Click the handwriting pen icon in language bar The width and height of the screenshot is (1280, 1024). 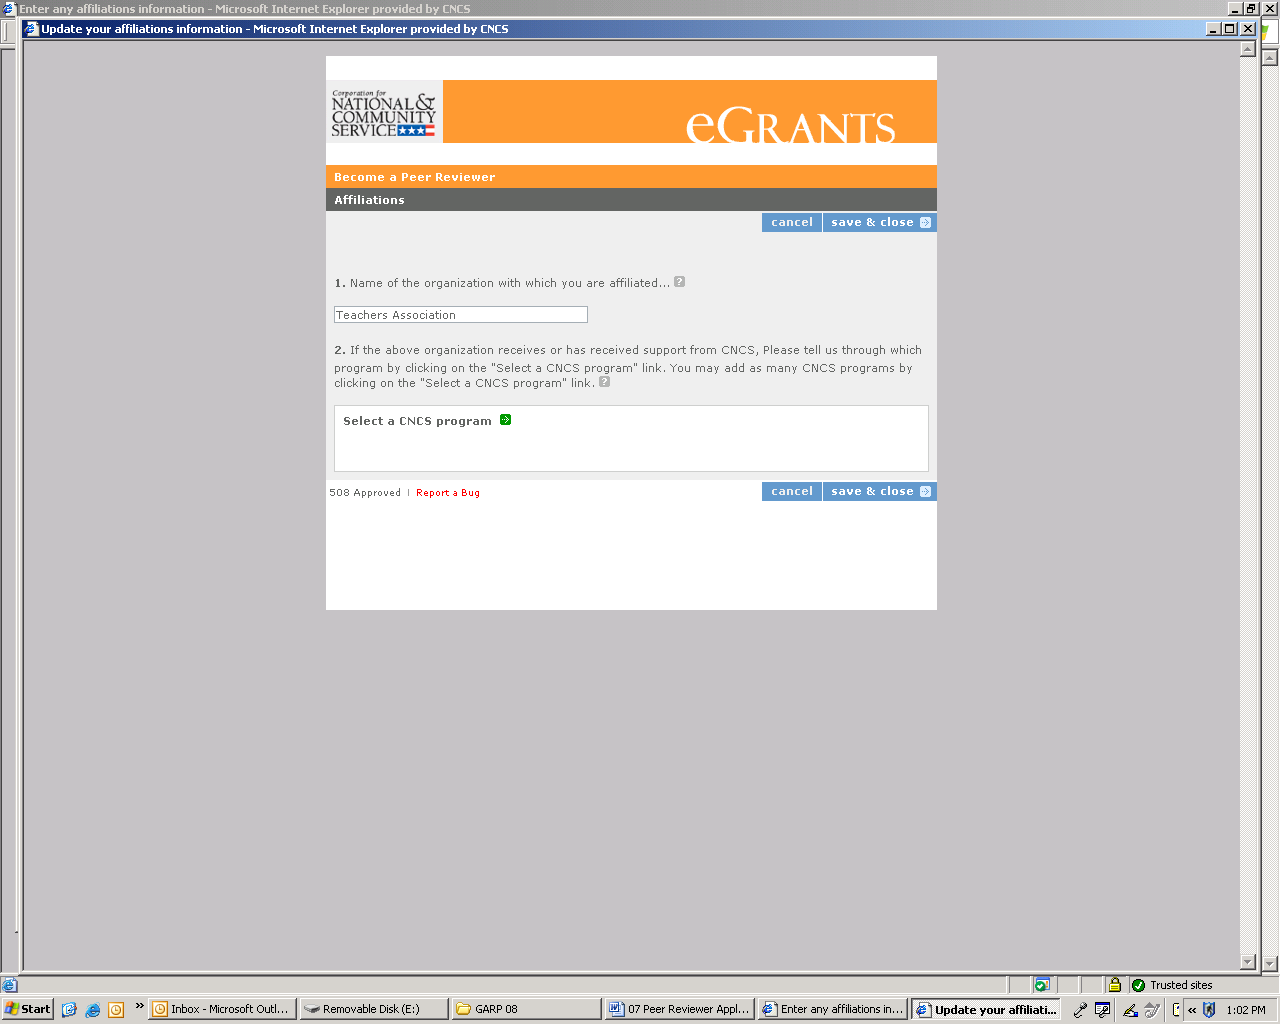[x=1130, y=1009]
